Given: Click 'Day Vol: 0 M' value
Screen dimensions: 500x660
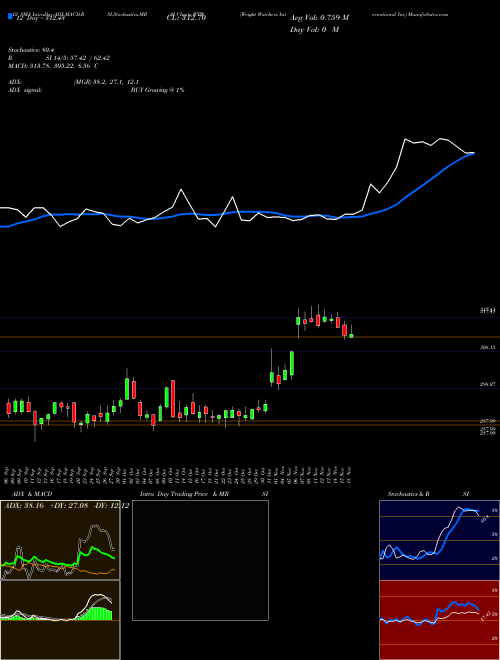Looking at the screenshot, I should 314,30.
